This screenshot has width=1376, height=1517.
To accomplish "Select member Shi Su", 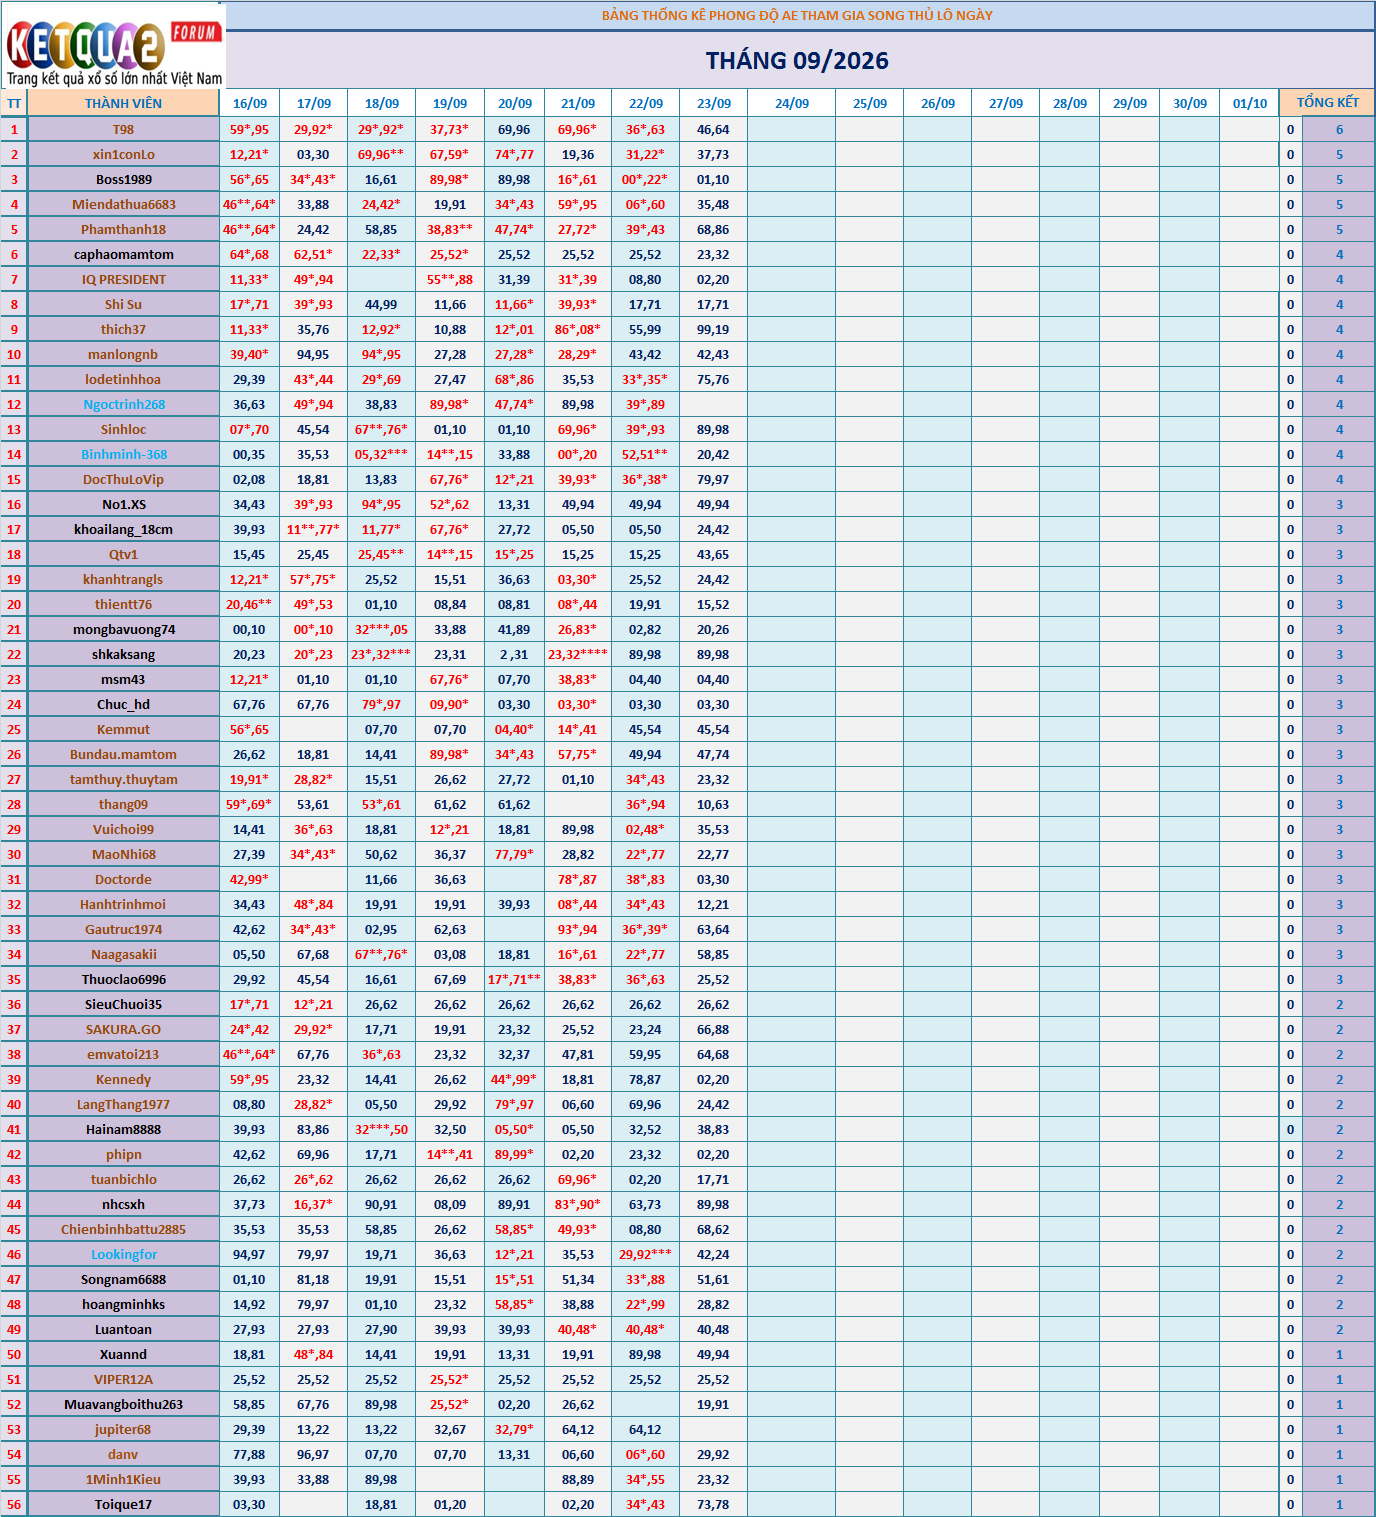I will [123, 305].
